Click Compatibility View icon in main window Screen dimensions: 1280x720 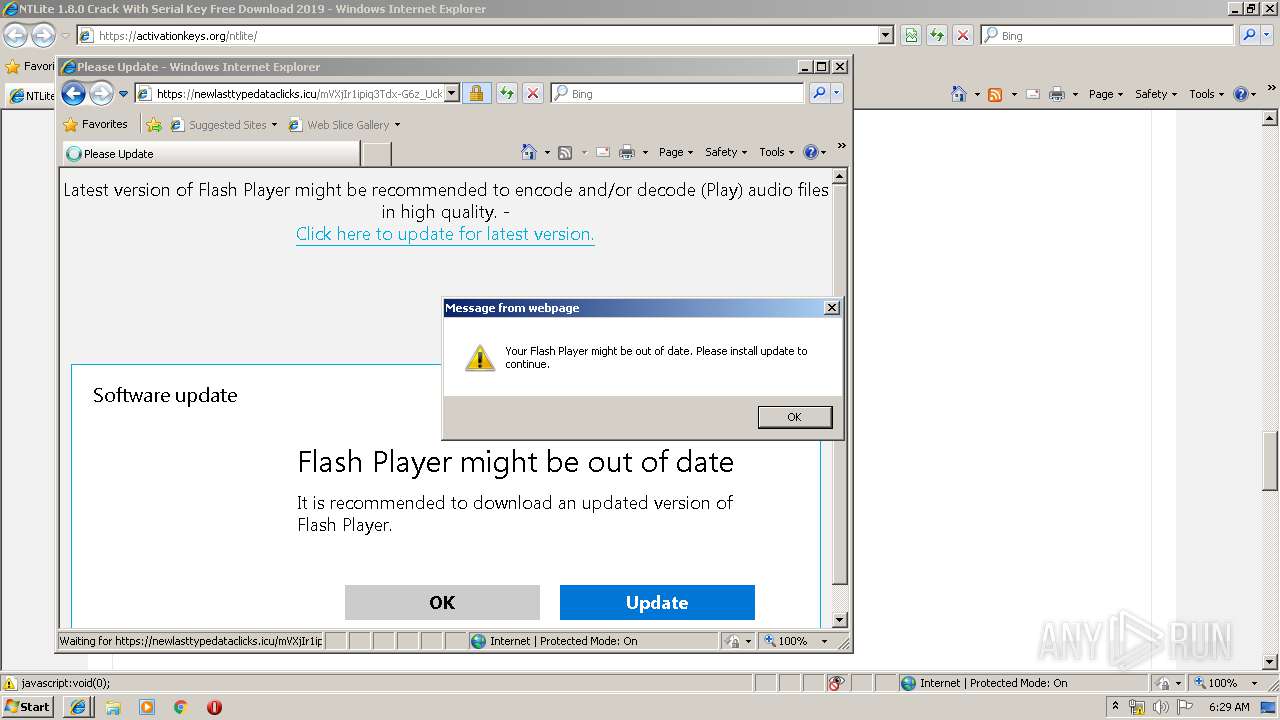point(911,35)
